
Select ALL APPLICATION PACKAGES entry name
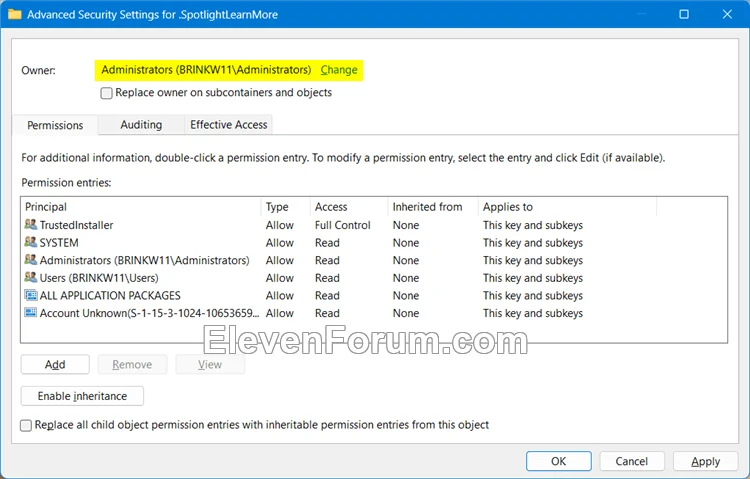[110, 296]
